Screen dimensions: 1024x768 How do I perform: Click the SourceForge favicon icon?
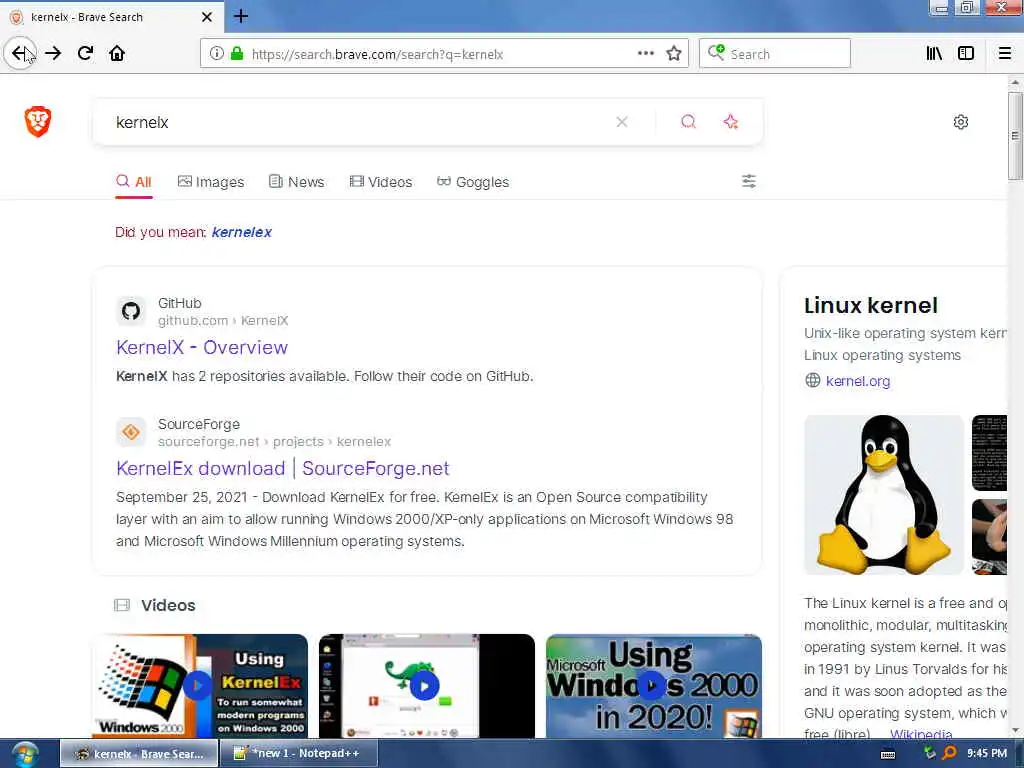131,432
